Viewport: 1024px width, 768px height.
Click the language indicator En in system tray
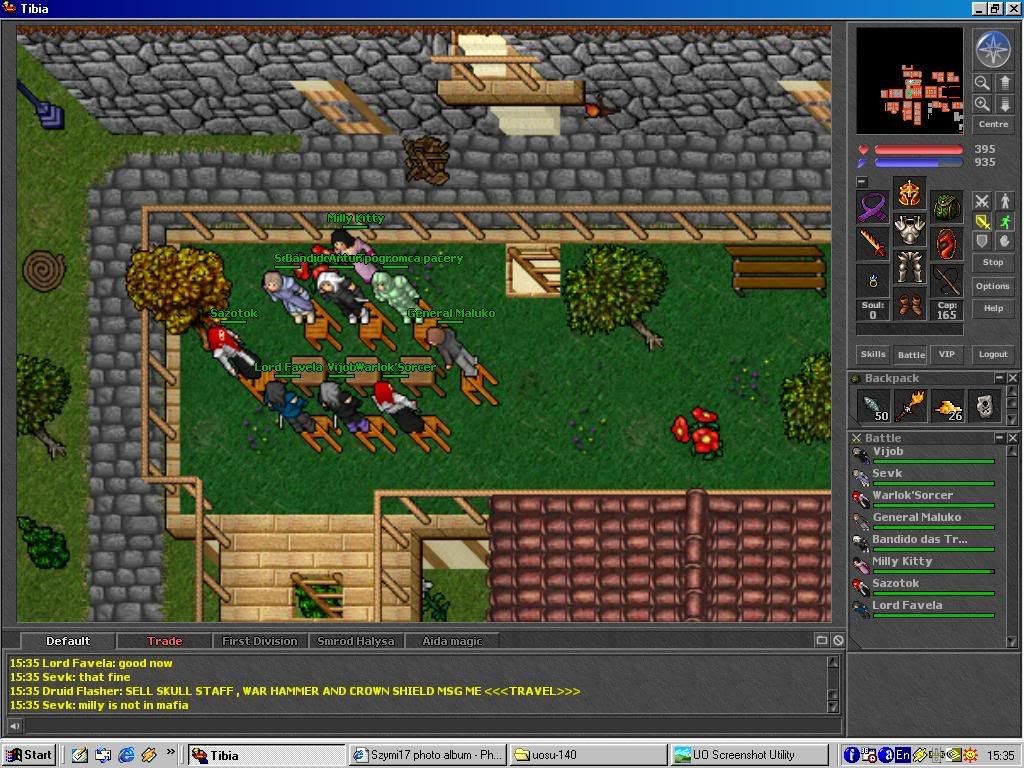click(903, 755)
